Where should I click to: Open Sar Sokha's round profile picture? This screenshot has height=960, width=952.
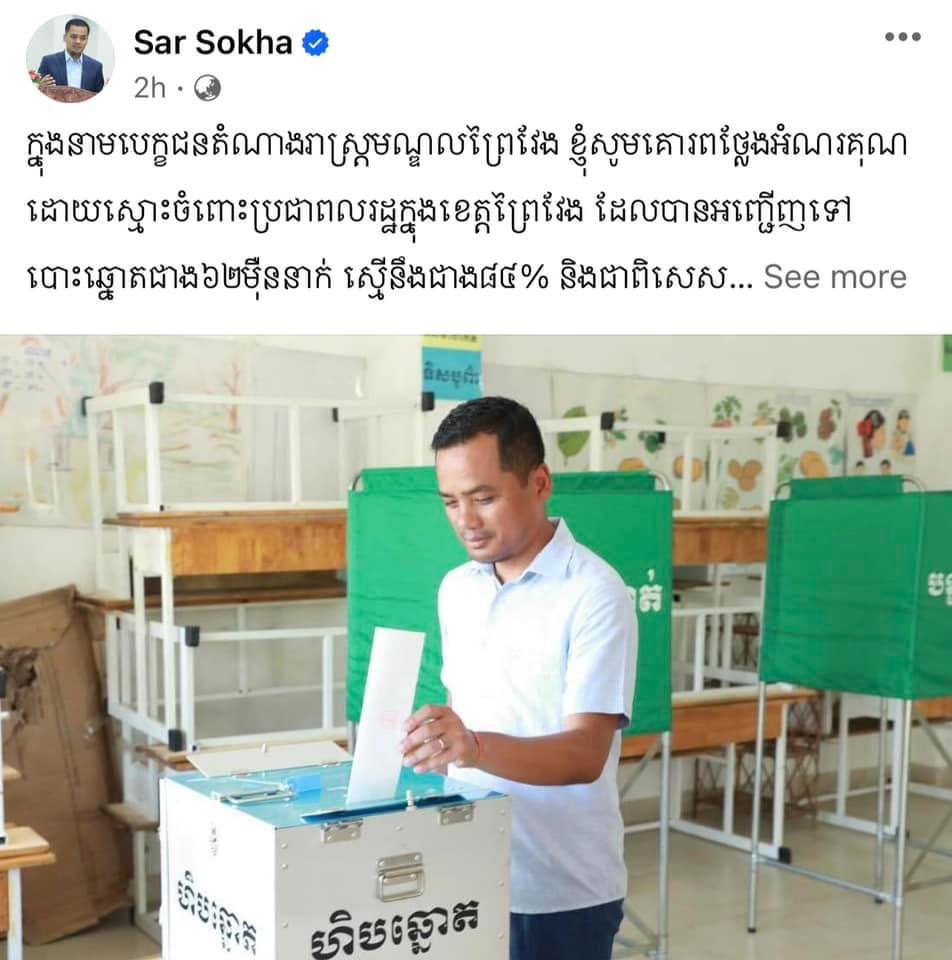70,58
